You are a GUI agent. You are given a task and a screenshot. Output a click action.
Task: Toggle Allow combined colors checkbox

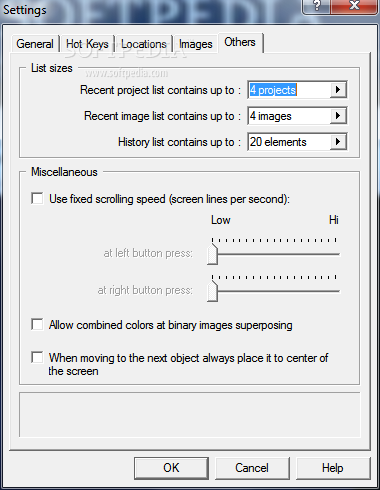pos(37,324)
